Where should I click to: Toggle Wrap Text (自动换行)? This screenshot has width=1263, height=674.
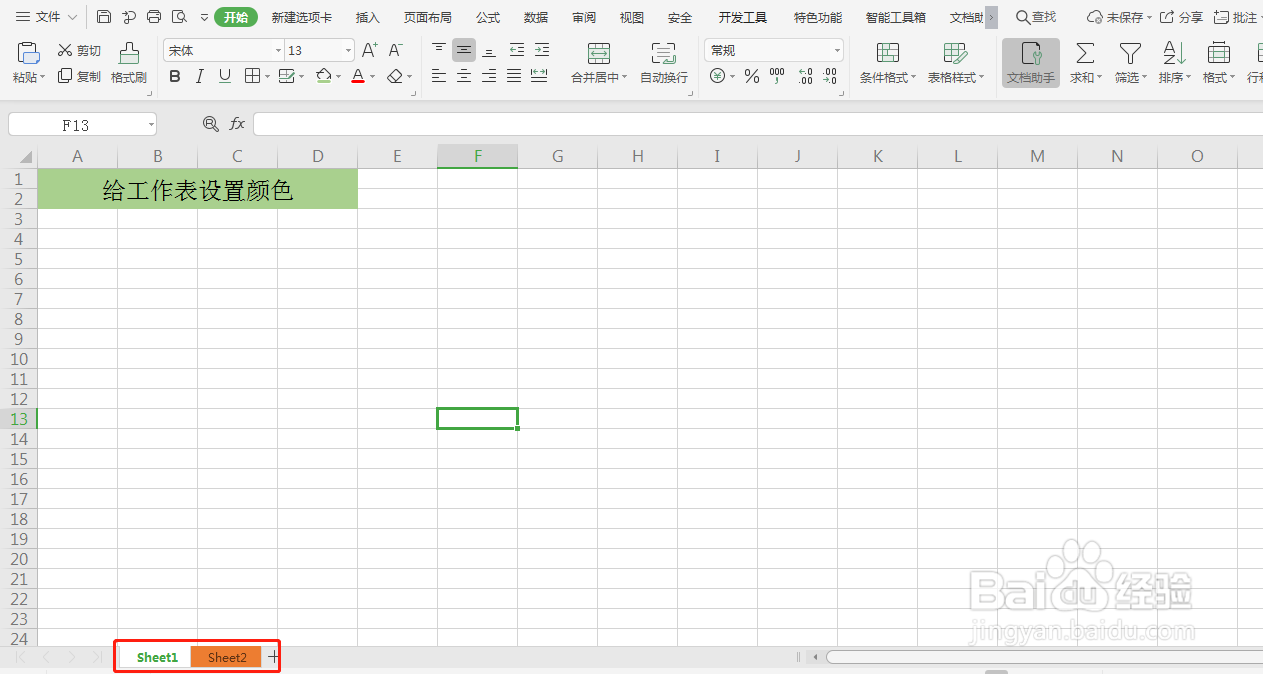[664, 63]
